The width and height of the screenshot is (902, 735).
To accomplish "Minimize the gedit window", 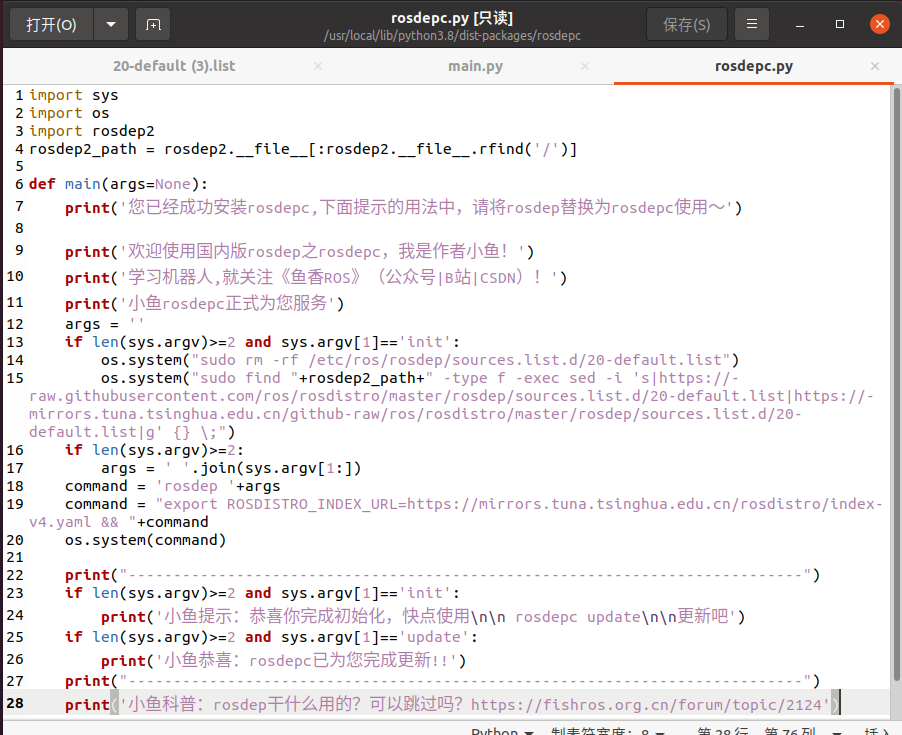I will tap(800, 25).
